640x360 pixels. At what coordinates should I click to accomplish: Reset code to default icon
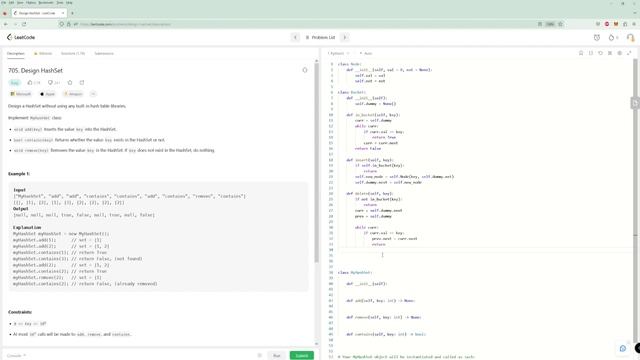point(600,53)
